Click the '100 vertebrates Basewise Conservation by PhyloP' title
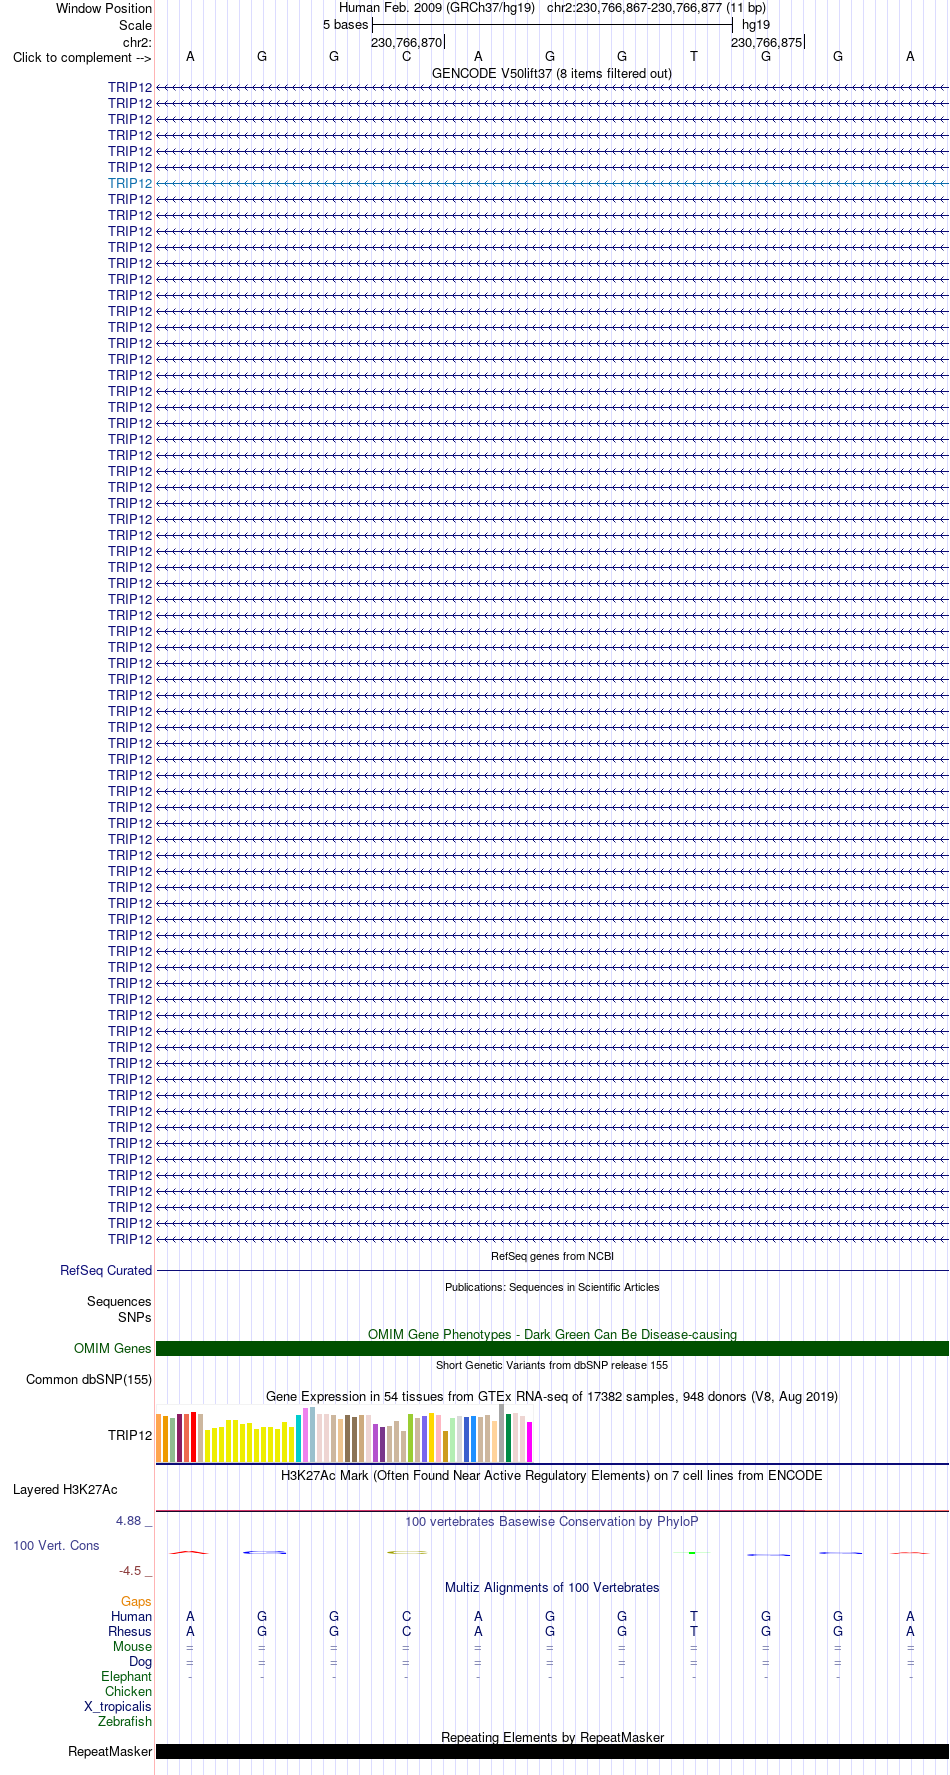 [x=552, y=1522]
